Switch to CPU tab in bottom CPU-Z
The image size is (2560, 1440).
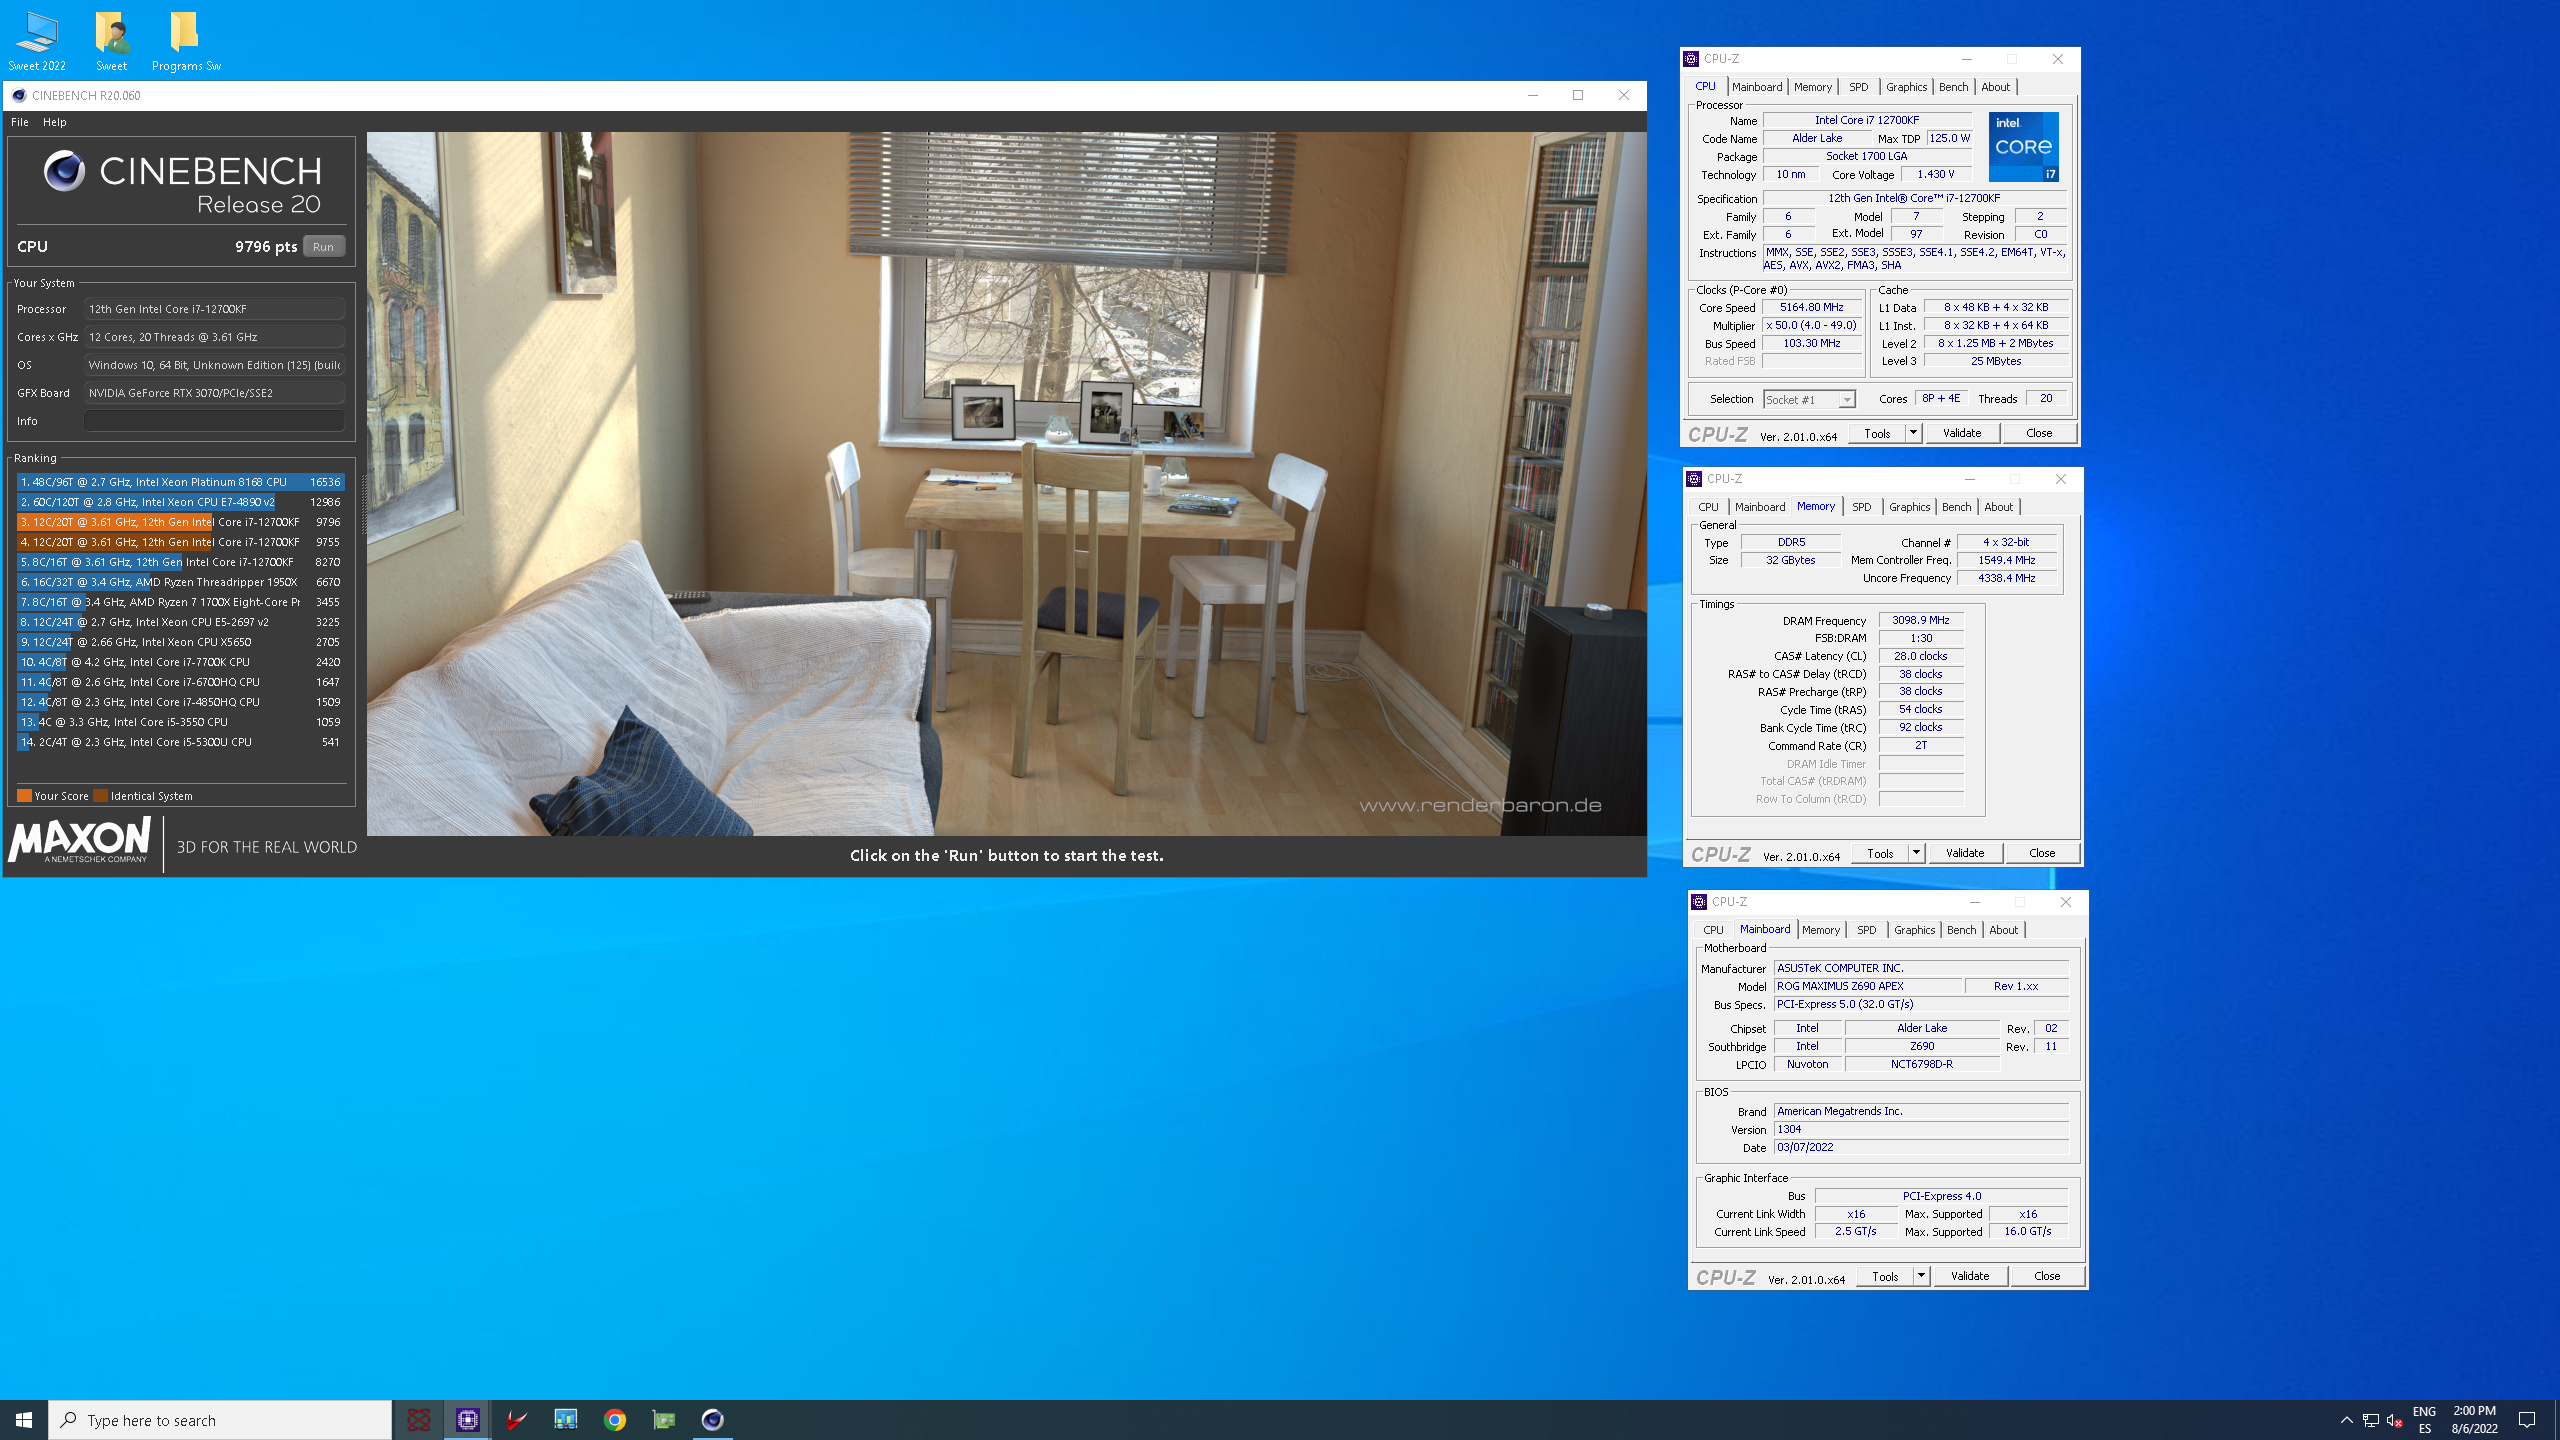point(1713,930)
